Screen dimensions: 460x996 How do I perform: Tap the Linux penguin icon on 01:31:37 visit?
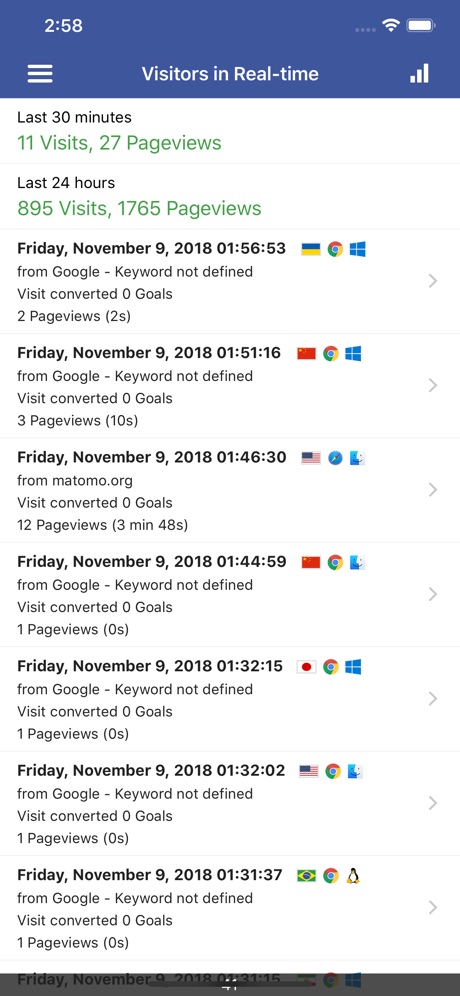(353, 876)
